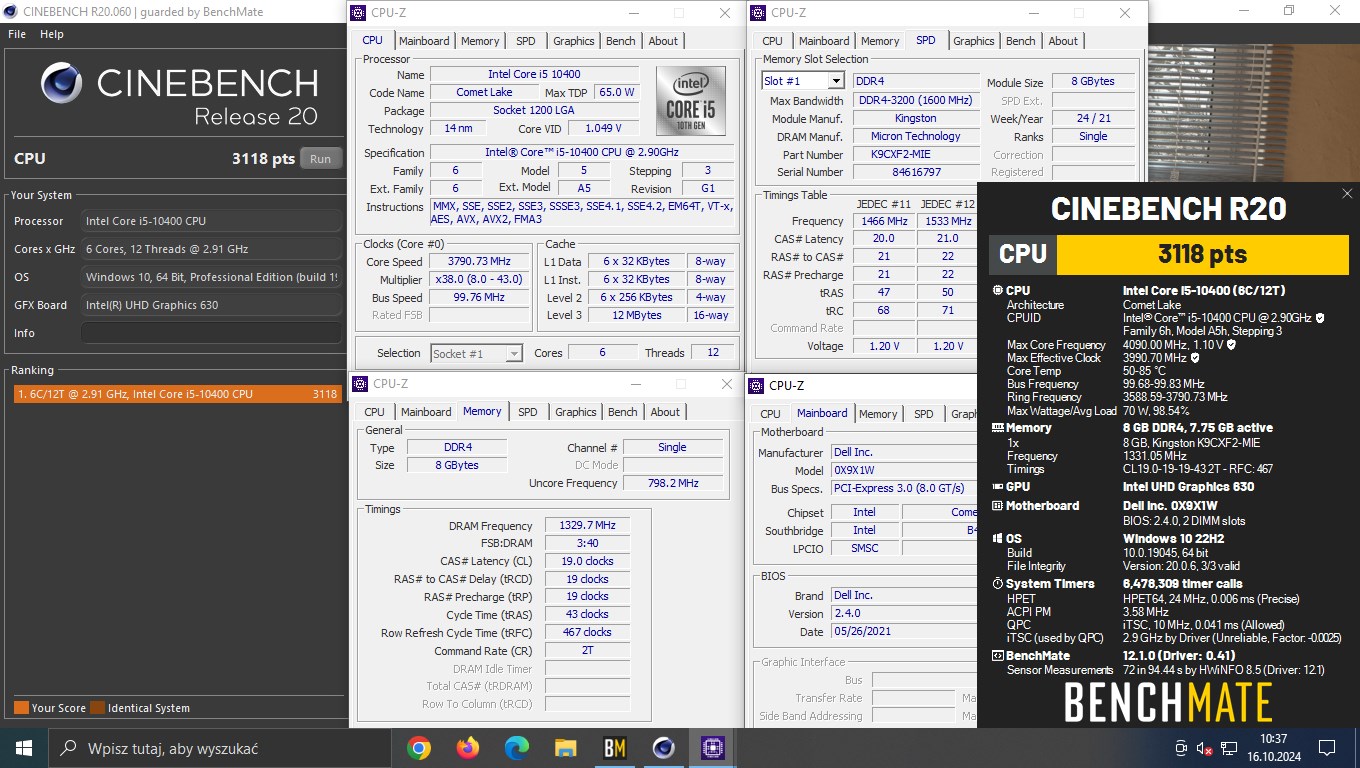Screen dimensions: 1360x768
Task: Click the muted volume tray icon
Action: point(1205,748)
